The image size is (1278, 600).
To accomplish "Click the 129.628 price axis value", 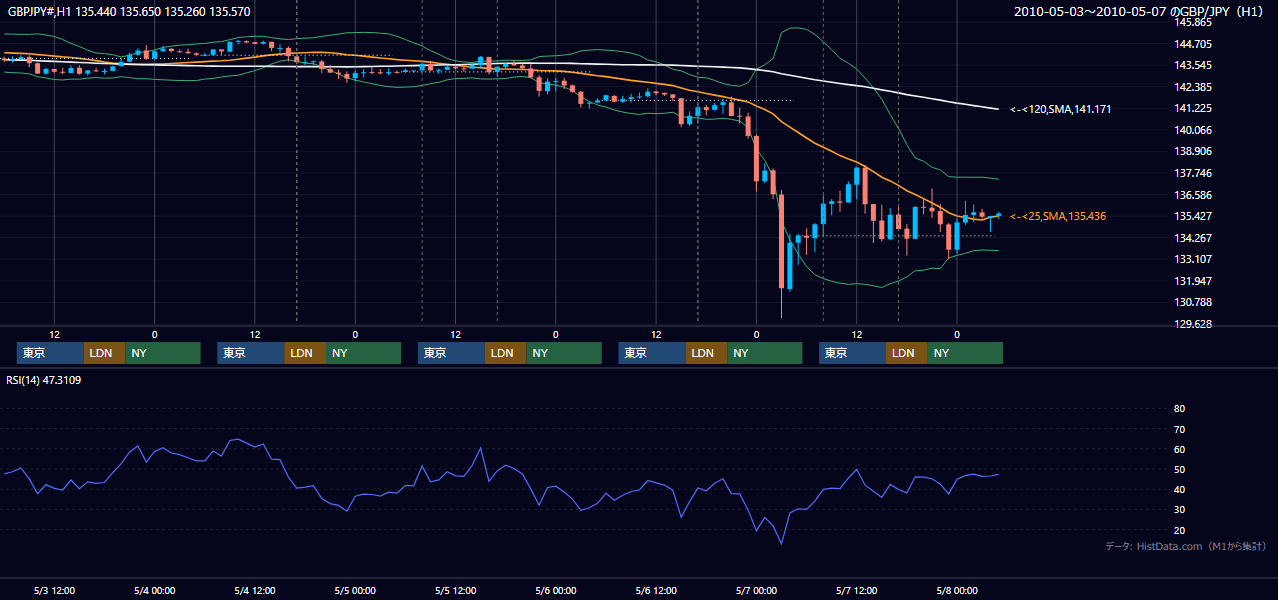I will pyautogui.click(x=1192, y=324).
